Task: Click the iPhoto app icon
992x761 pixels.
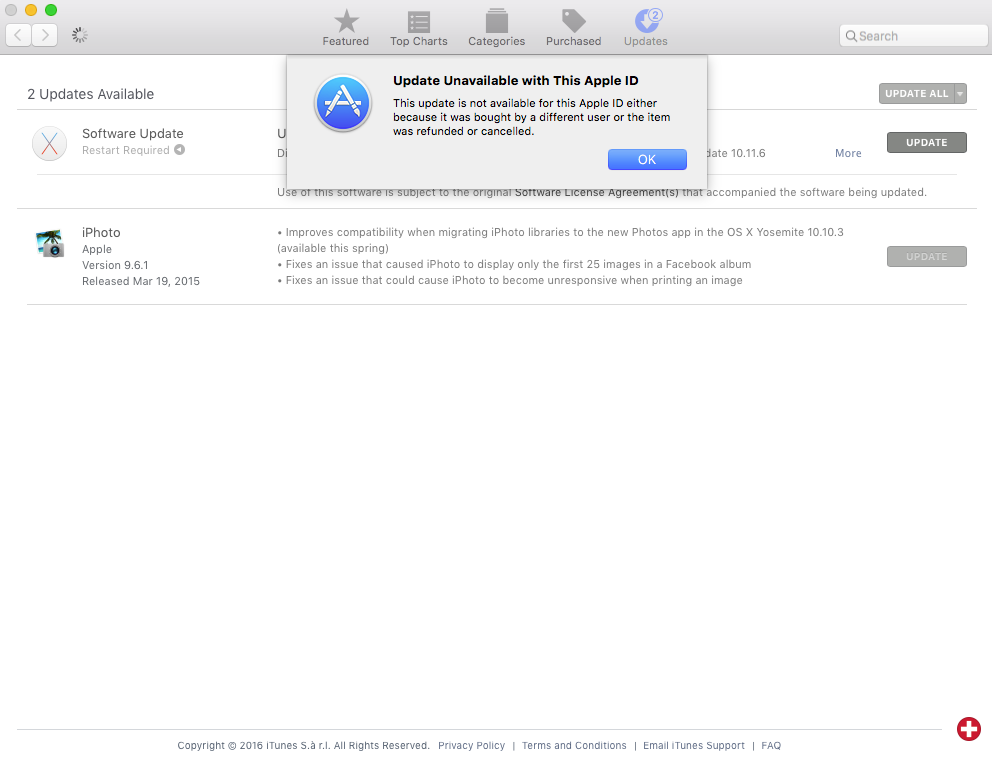Action: pos(50,244)
